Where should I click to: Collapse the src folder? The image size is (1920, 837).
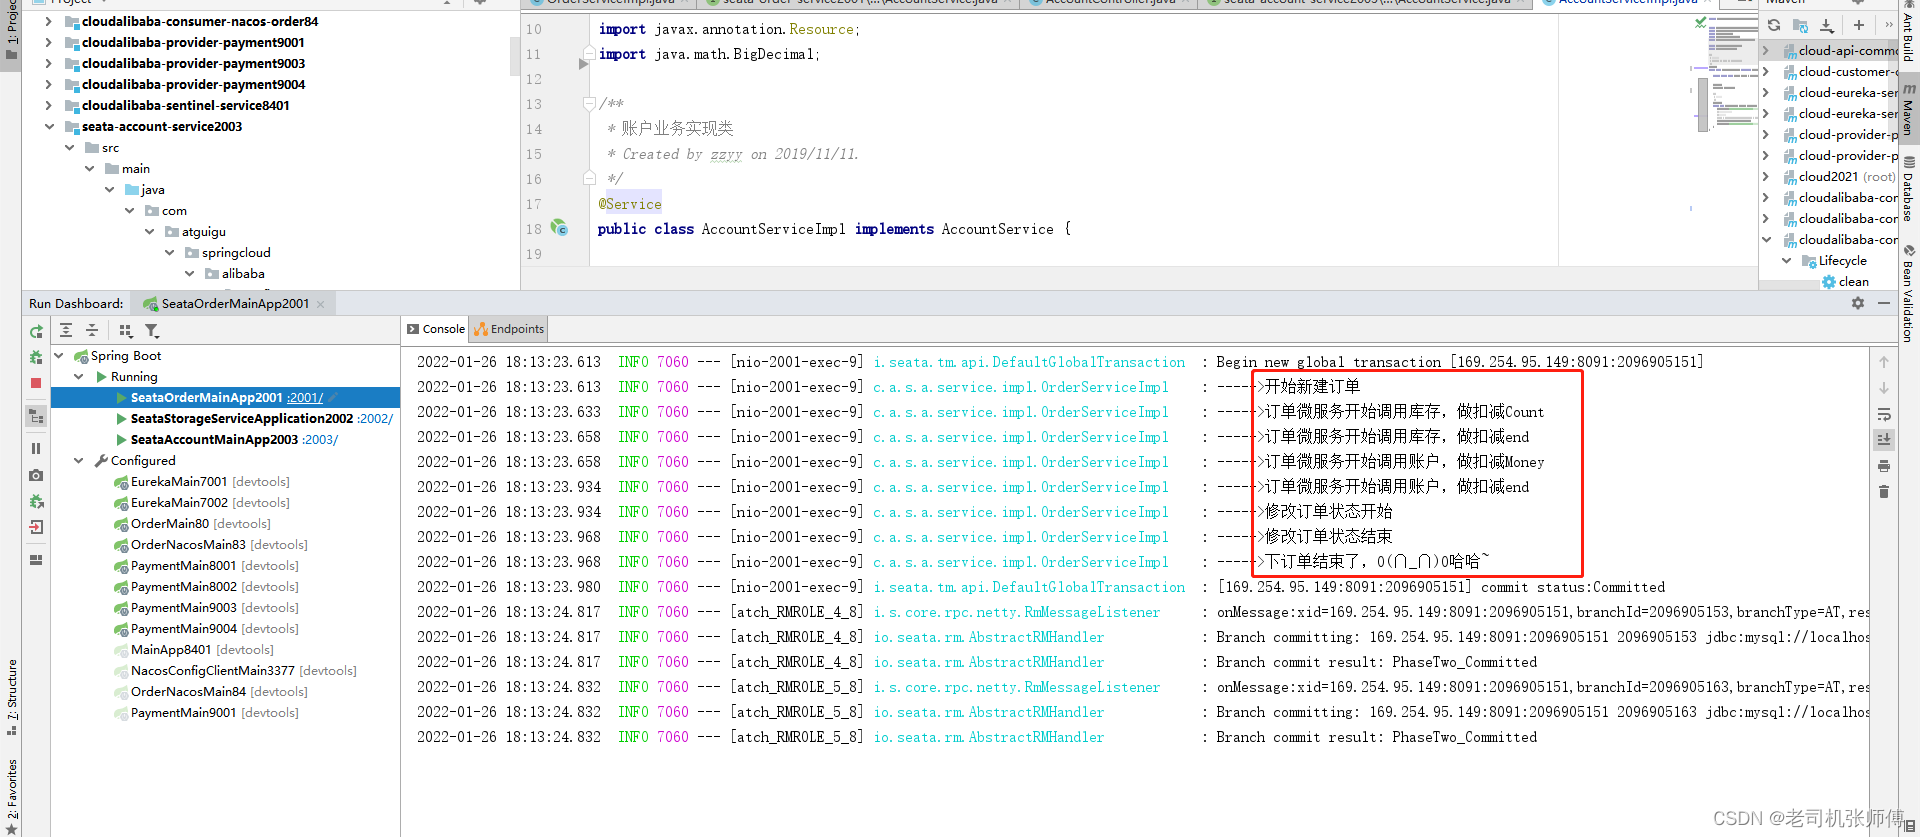click(x=69, y=148)
